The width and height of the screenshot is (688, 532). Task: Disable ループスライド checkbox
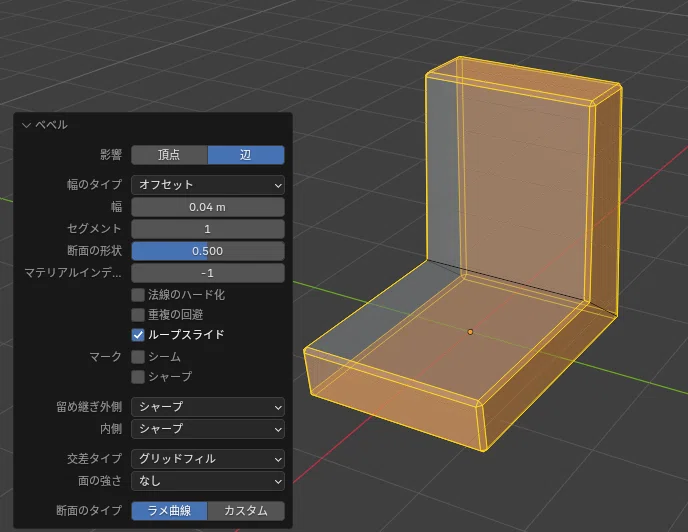(138, 335)
